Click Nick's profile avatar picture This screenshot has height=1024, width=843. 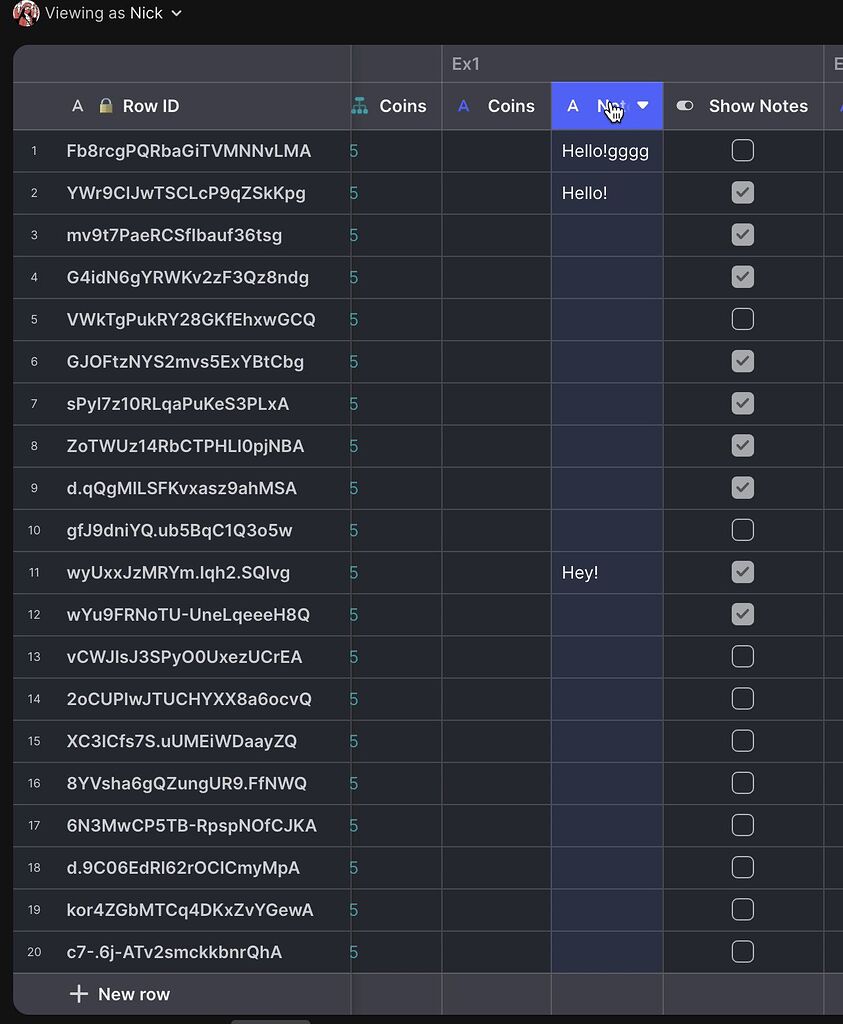[x=24, y=13]
